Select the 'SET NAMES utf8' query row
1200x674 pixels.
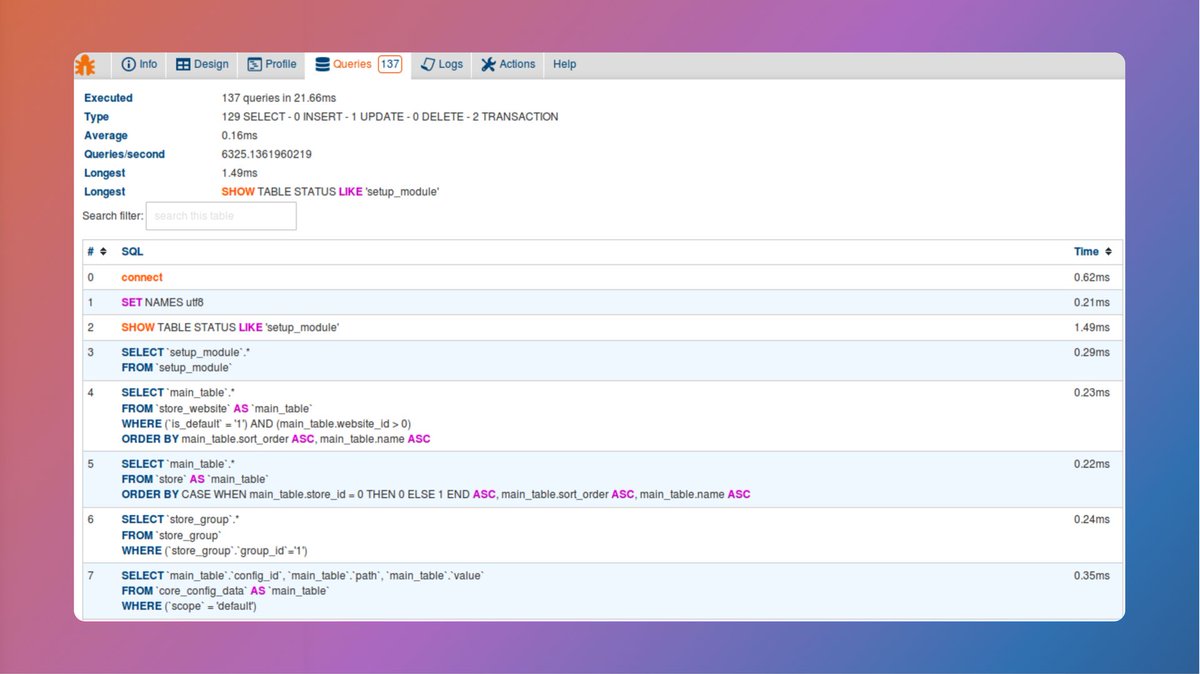(x=602, y=302)
